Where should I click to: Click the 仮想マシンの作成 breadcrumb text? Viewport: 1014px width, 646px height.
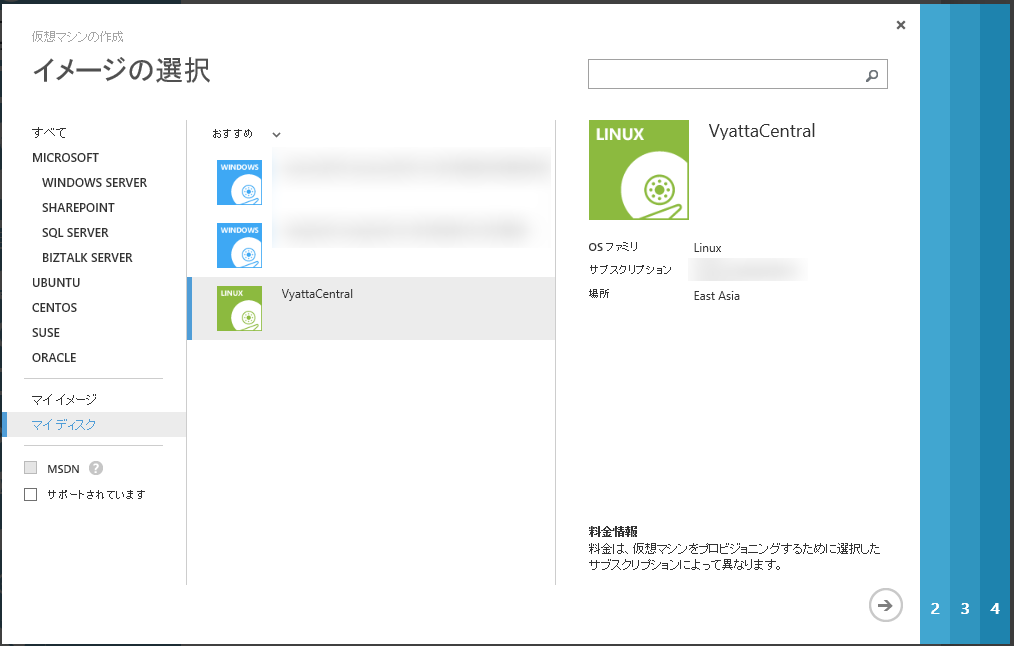pos(78,37)
